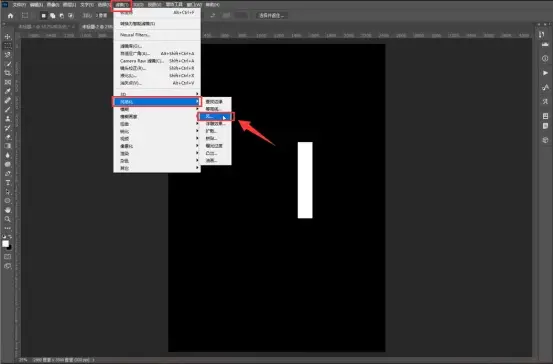Expand the 模糊 (Blur) filter submenu
The height and width of the screenshot is (364, 553).
click(x=157, y=109)
